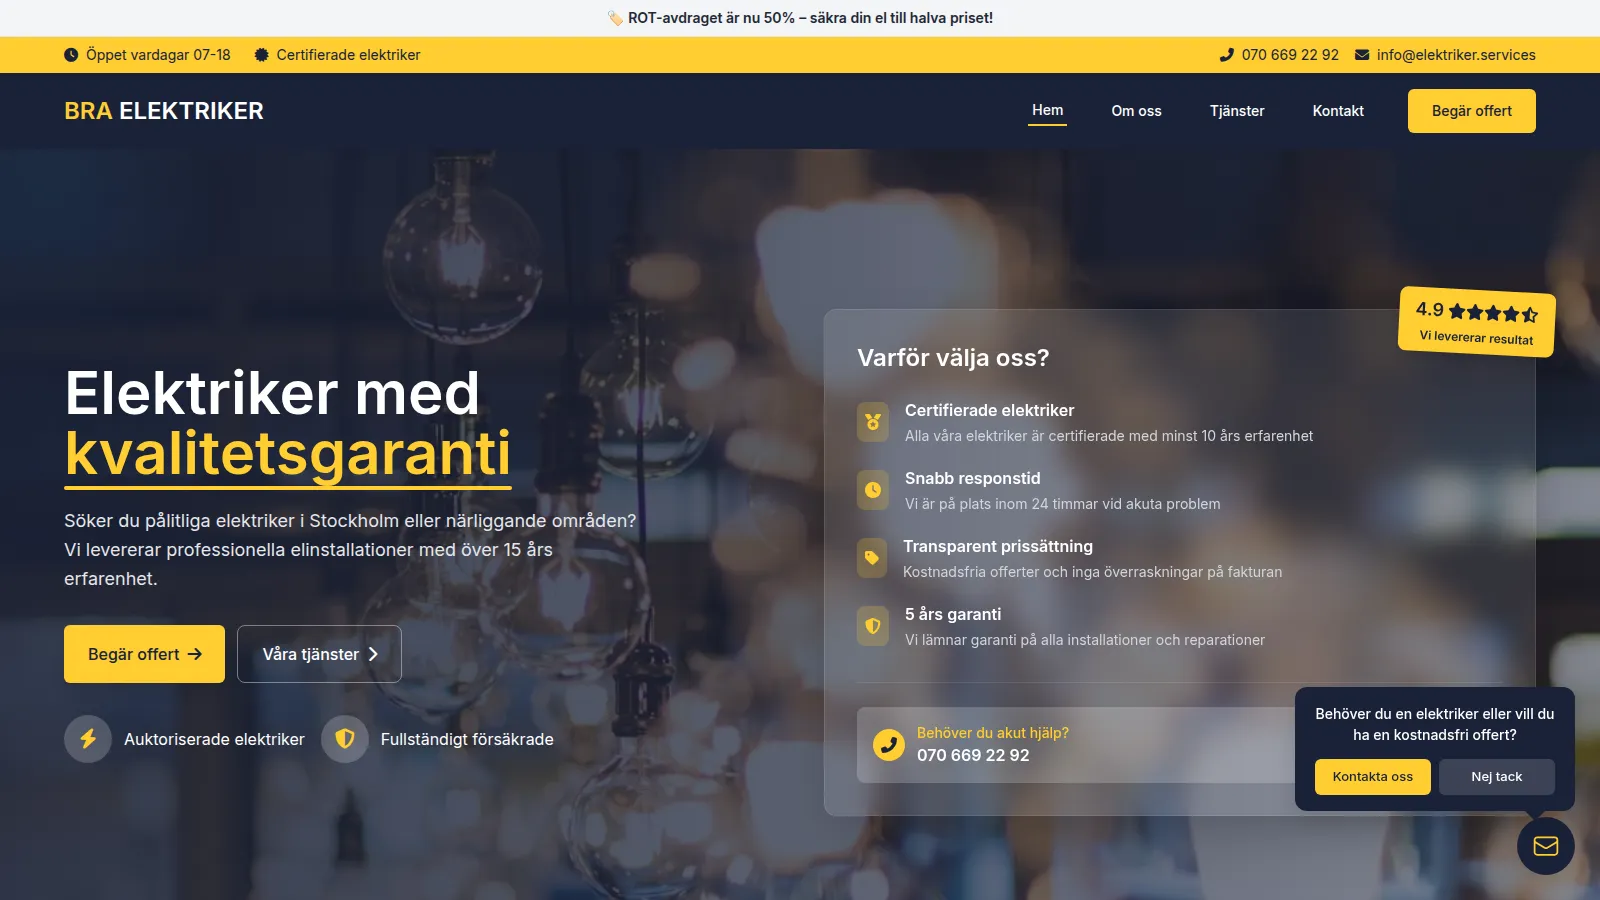Click the yellow phone icon in emergency box
This screenshot has width=1600, height=900.
pos(888,745)
